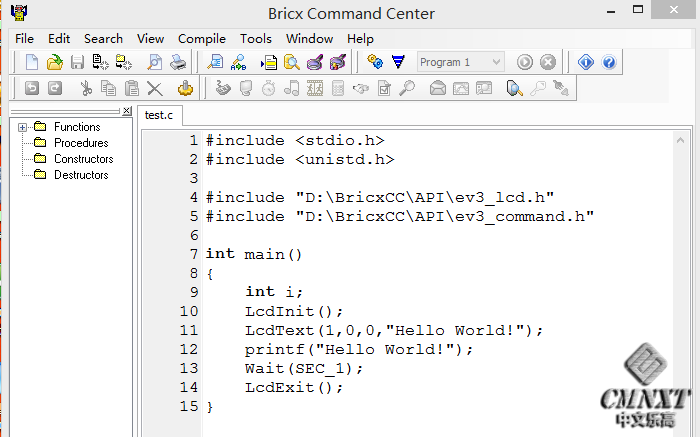Expand the Functions tree node
Viewport: 700px width, 437px height.
coord(22,128)
